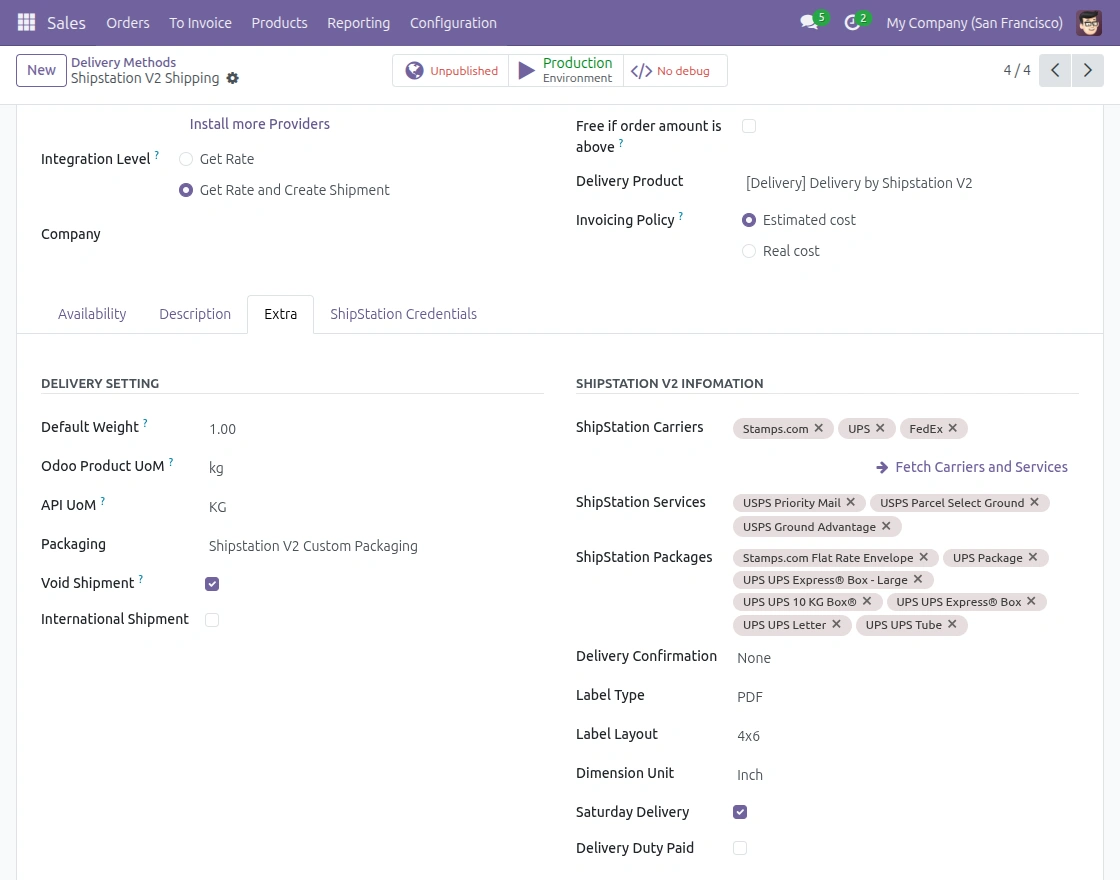The width and height of the screenshot is (1120, 880).
Task: Open the Label Type dropdown
Action: click(x=900, y=697)
